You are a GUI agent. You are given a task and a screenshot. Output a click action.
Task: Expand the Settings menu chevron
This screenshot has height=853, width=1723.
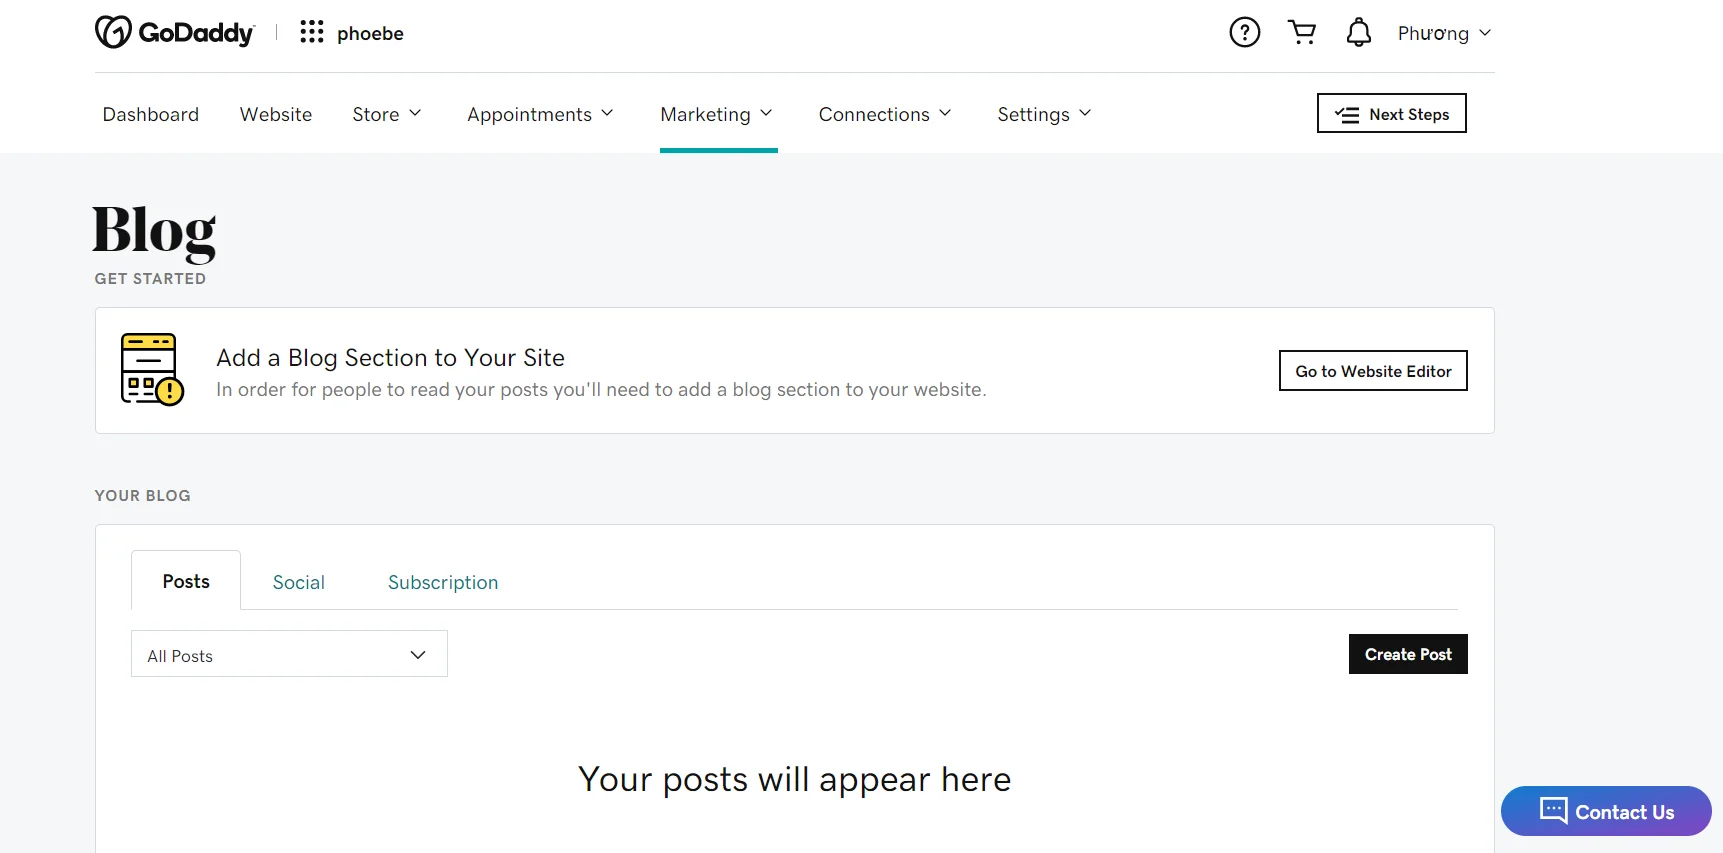tap(1086, 113)
